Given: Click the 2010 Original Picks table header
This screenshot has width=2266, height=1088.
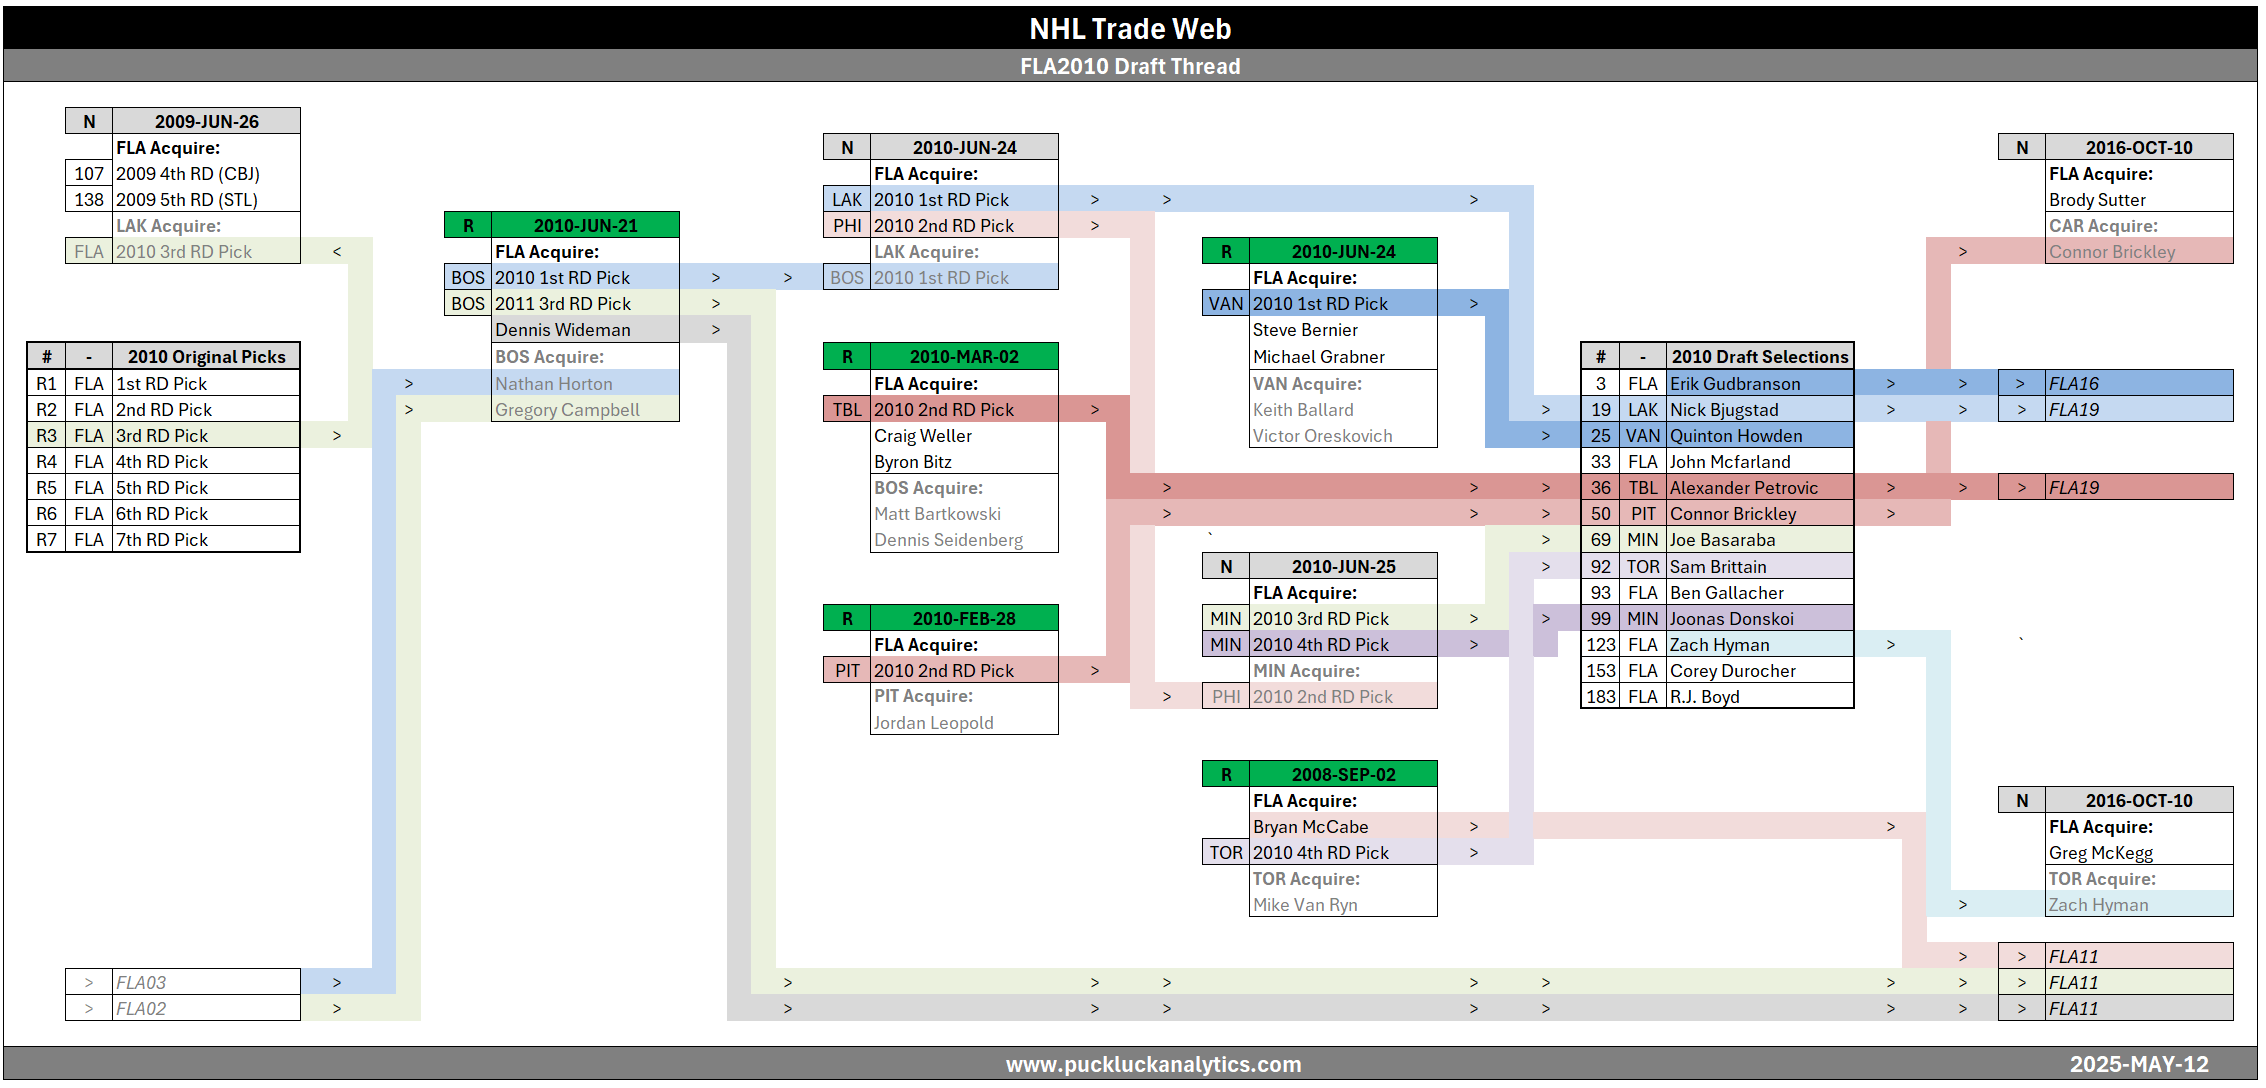Looking at the screenshot, I should coord(205,357).
